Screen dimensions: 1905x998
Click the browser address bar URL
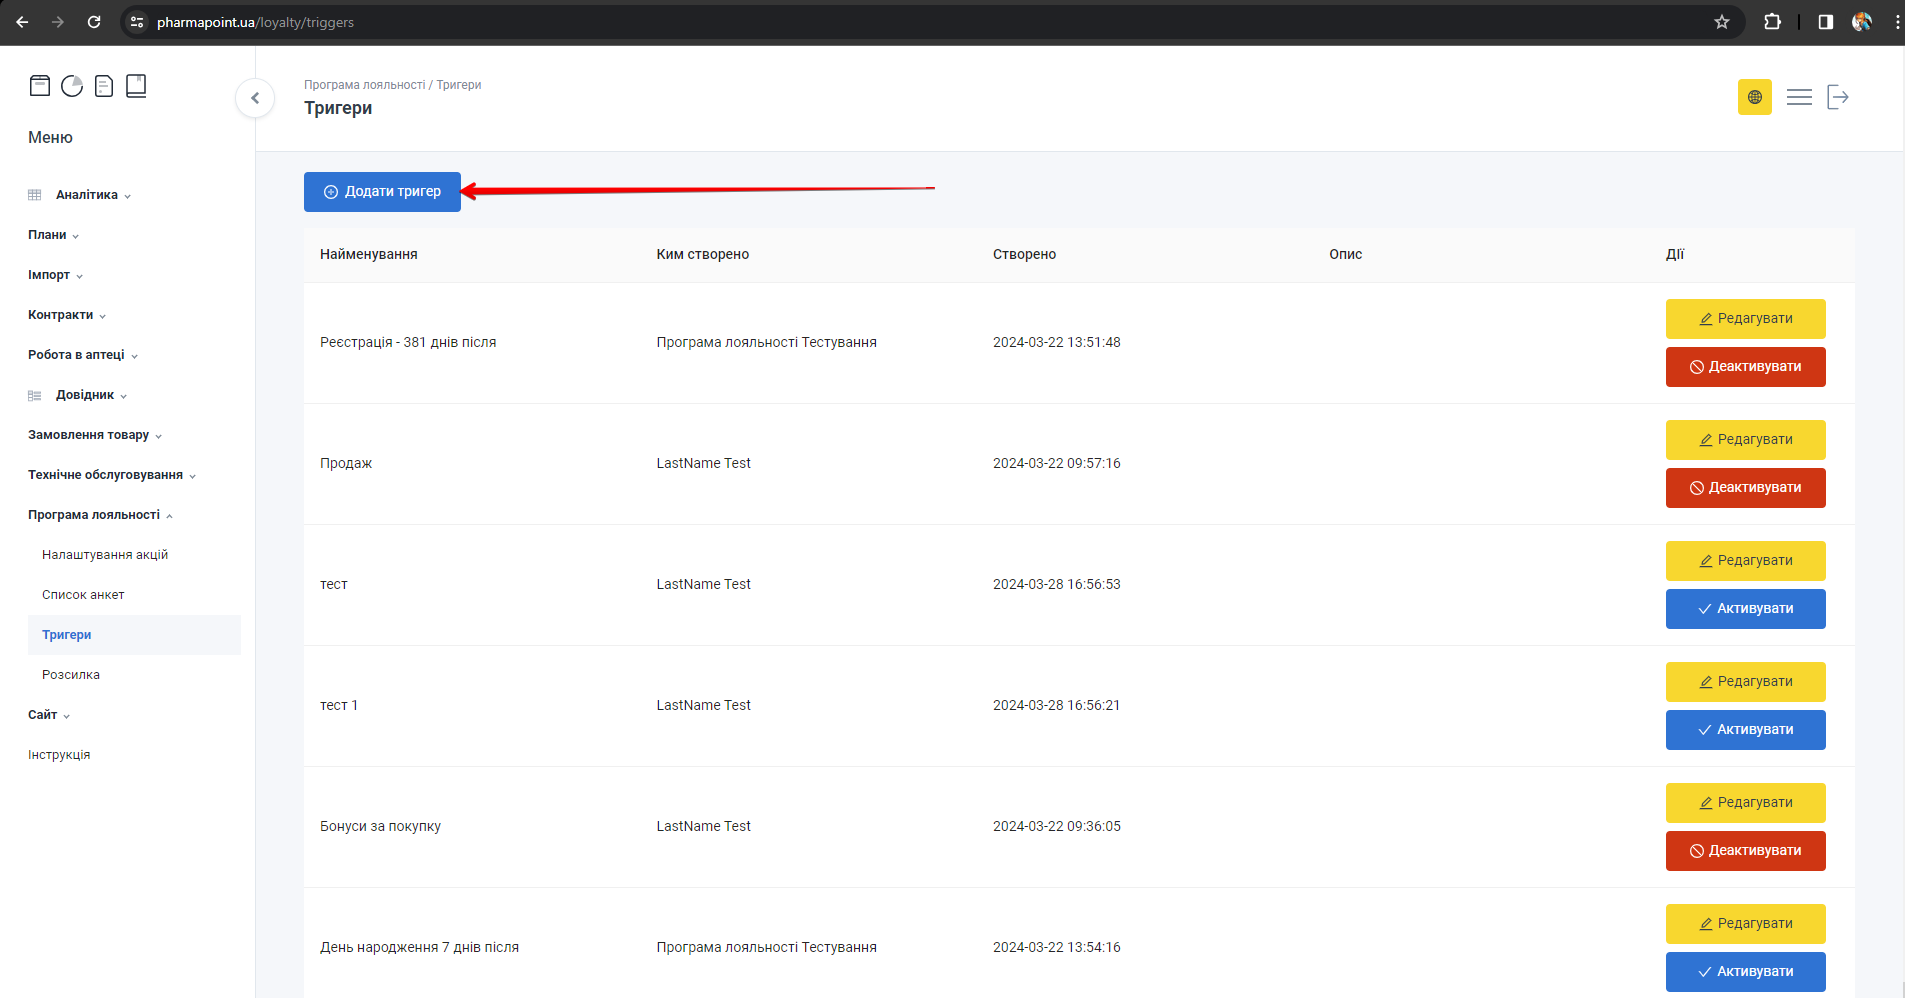256,22
